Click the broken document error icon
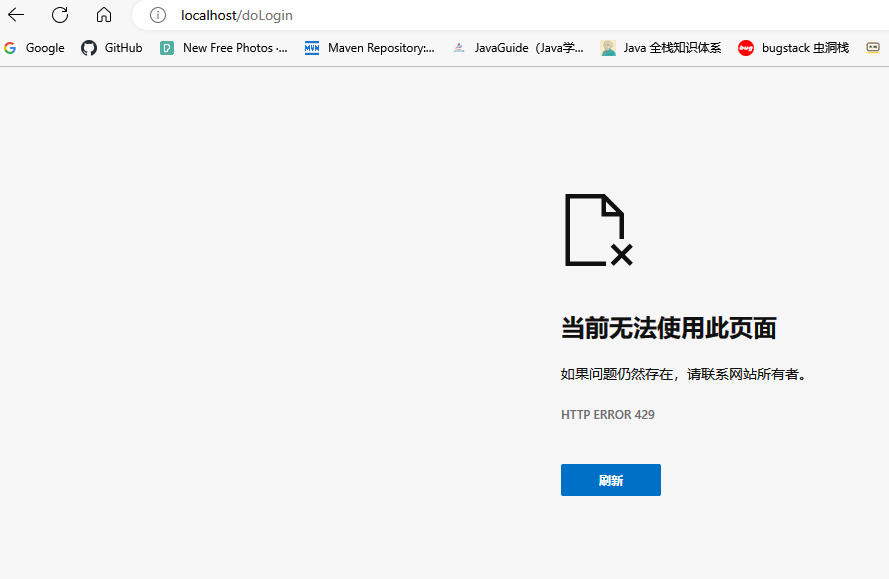889x579 pixels. [x=598, y=230]
